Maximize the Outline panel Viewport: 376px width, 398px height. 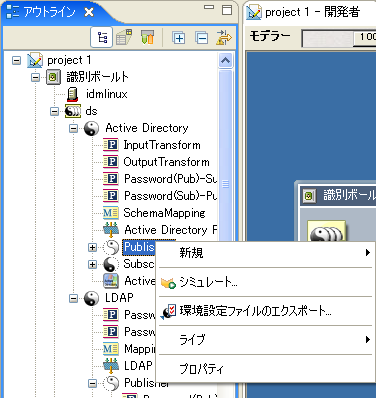click(x=227, y=10)
